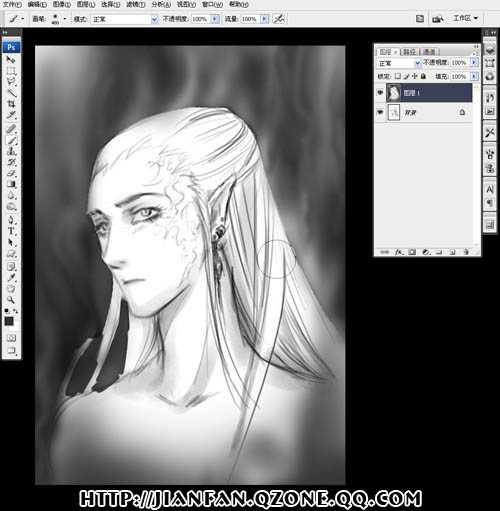This screenshot has width=500, height=511.
Task: Select the Move tool in toolbox
Action: [11, 60]
